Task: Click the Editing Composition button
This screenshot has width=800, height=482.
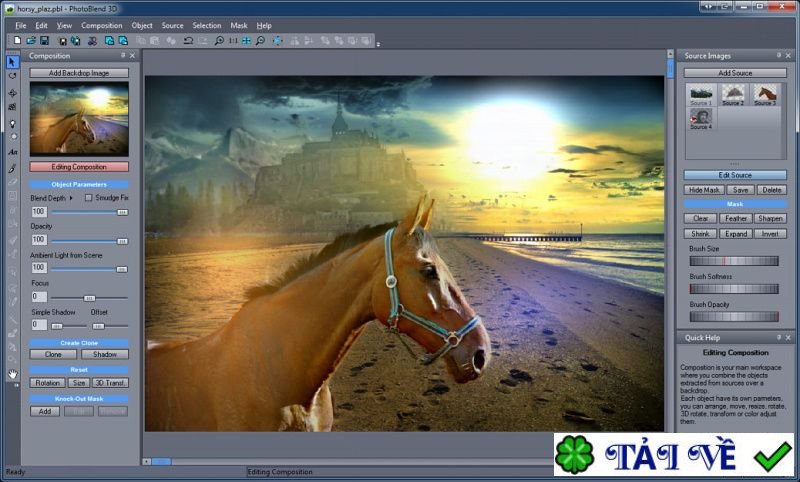Action: [x=79, y=167]
